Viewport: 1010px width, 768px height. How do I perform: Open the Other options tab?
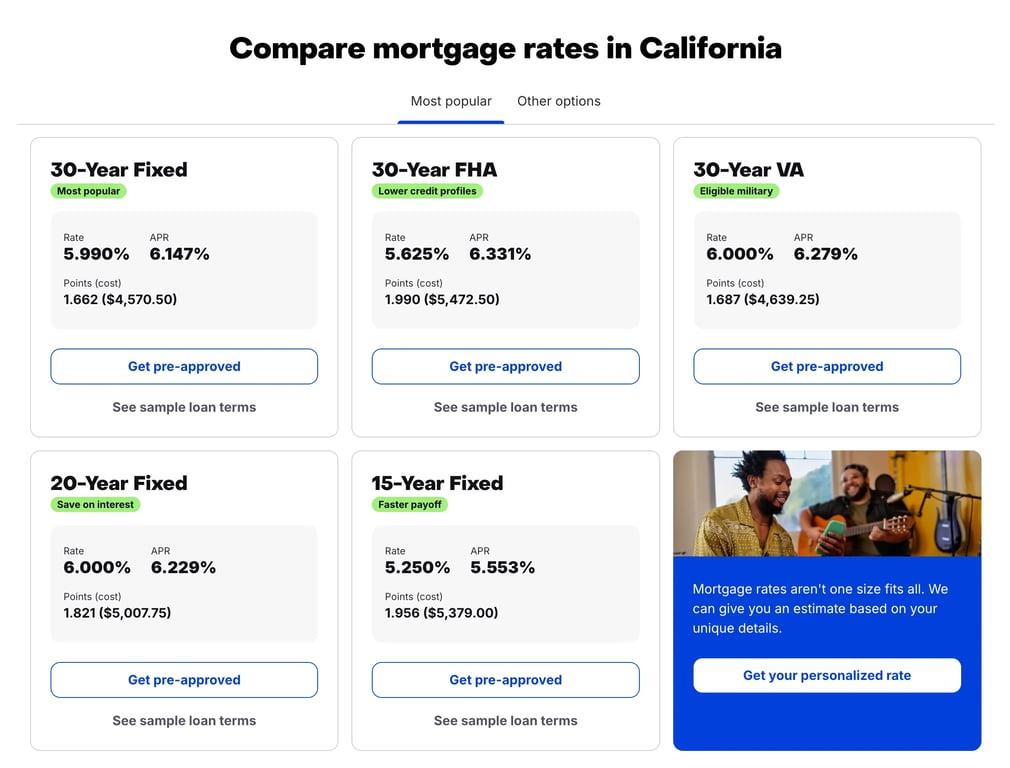559,101
